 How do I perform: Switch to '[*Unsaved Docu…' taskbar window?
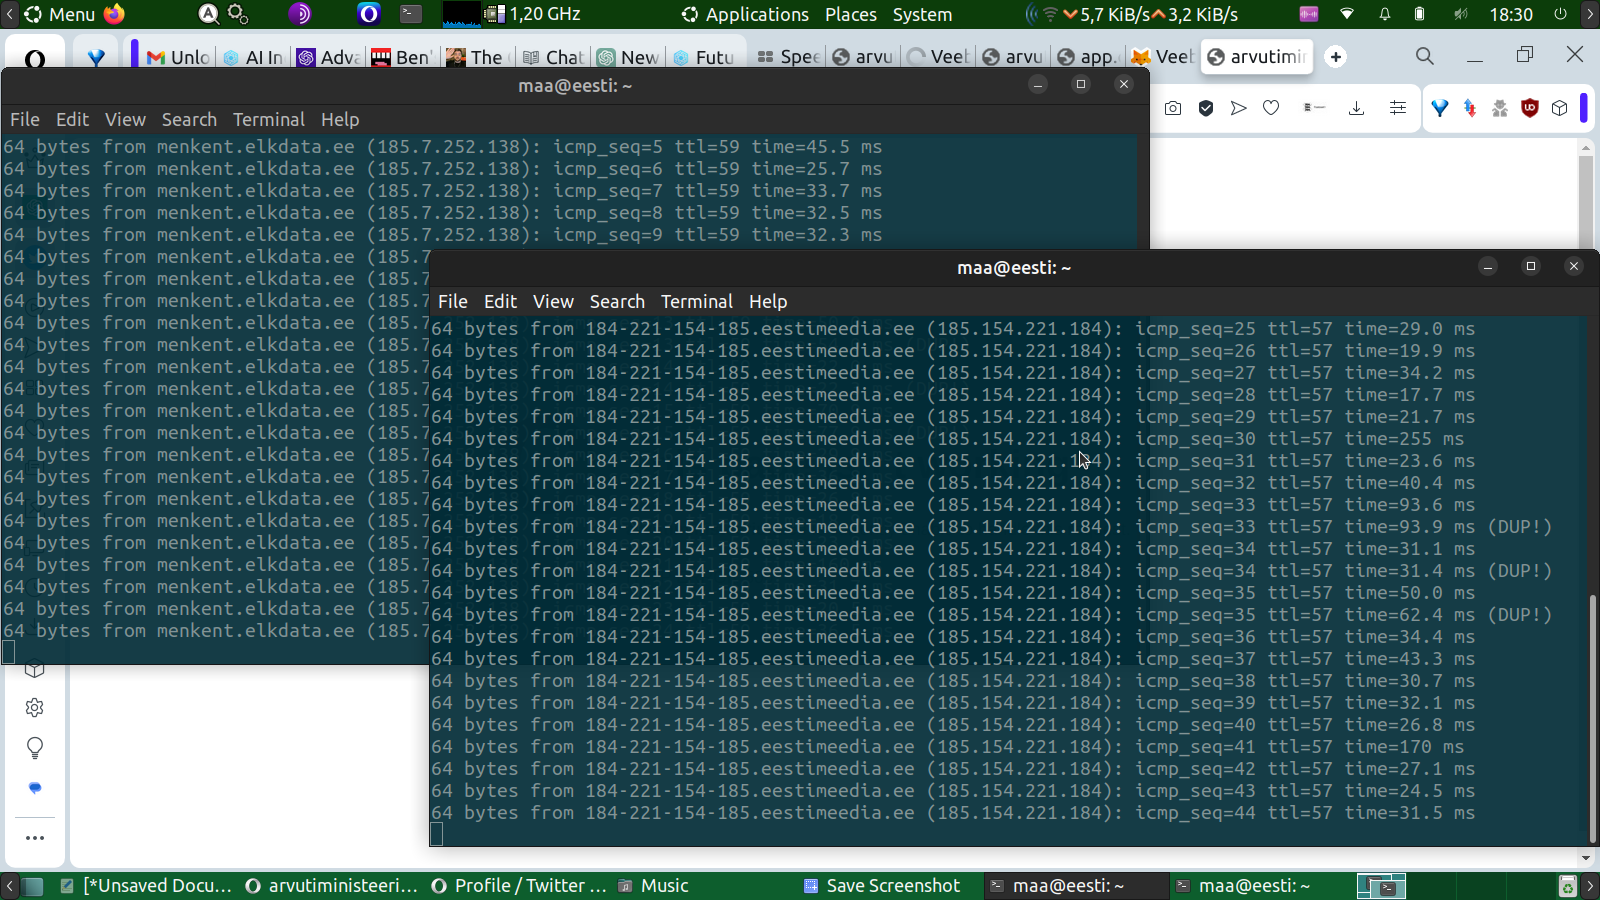[x=145, y=886]
